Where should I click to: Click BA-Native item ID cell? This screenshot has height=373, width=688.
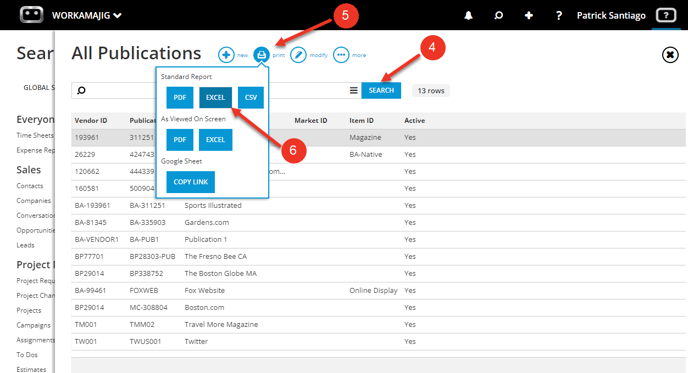pyautogui.click(x=366, y=154)
